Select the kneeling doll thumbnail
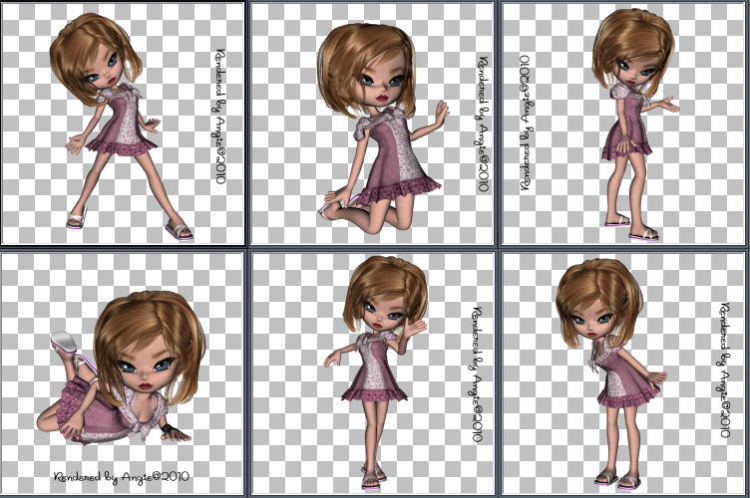Screen dimensions: 750x498 (373, 123)
